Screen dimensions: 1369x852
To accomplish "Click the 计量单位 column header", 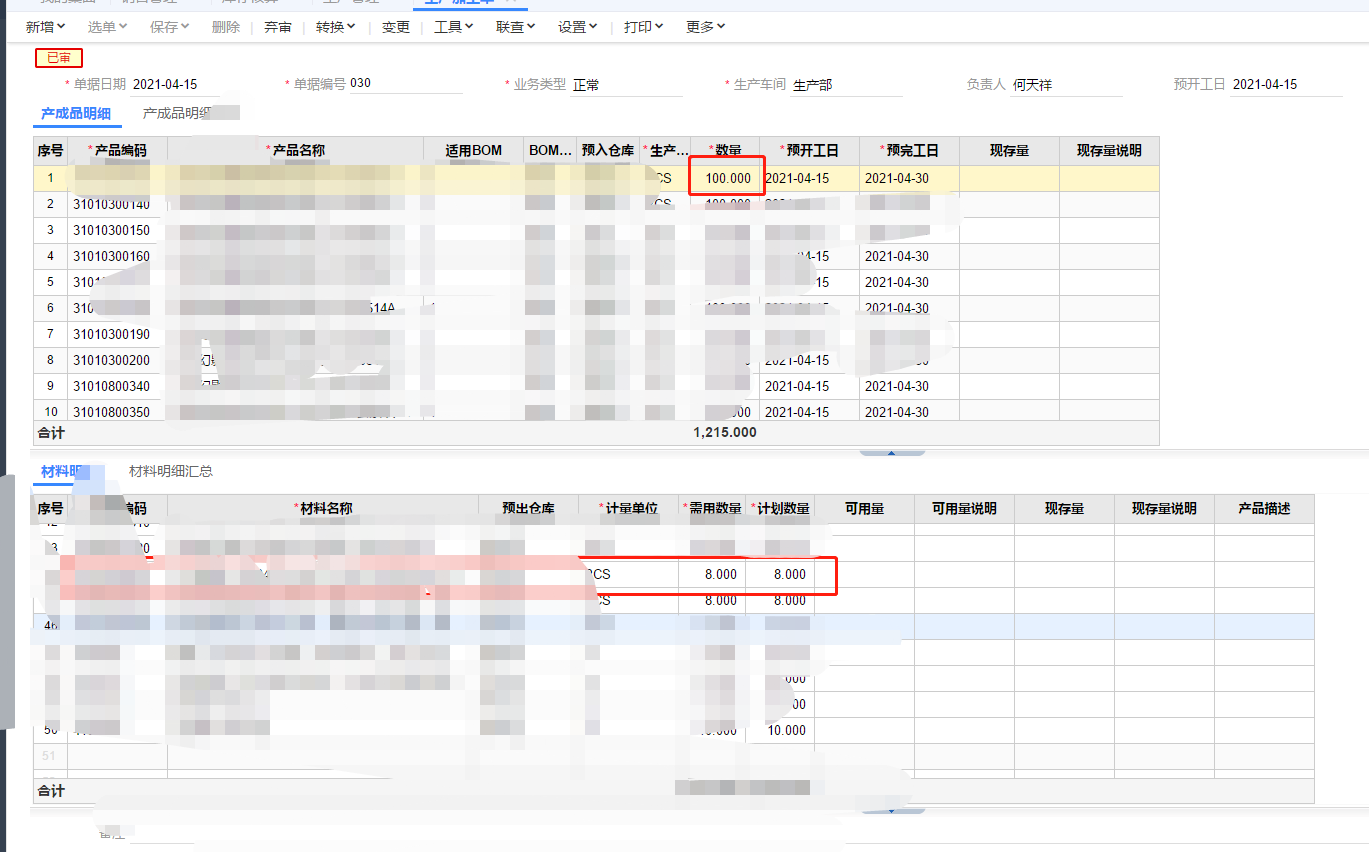I will (x=628, y=508).
